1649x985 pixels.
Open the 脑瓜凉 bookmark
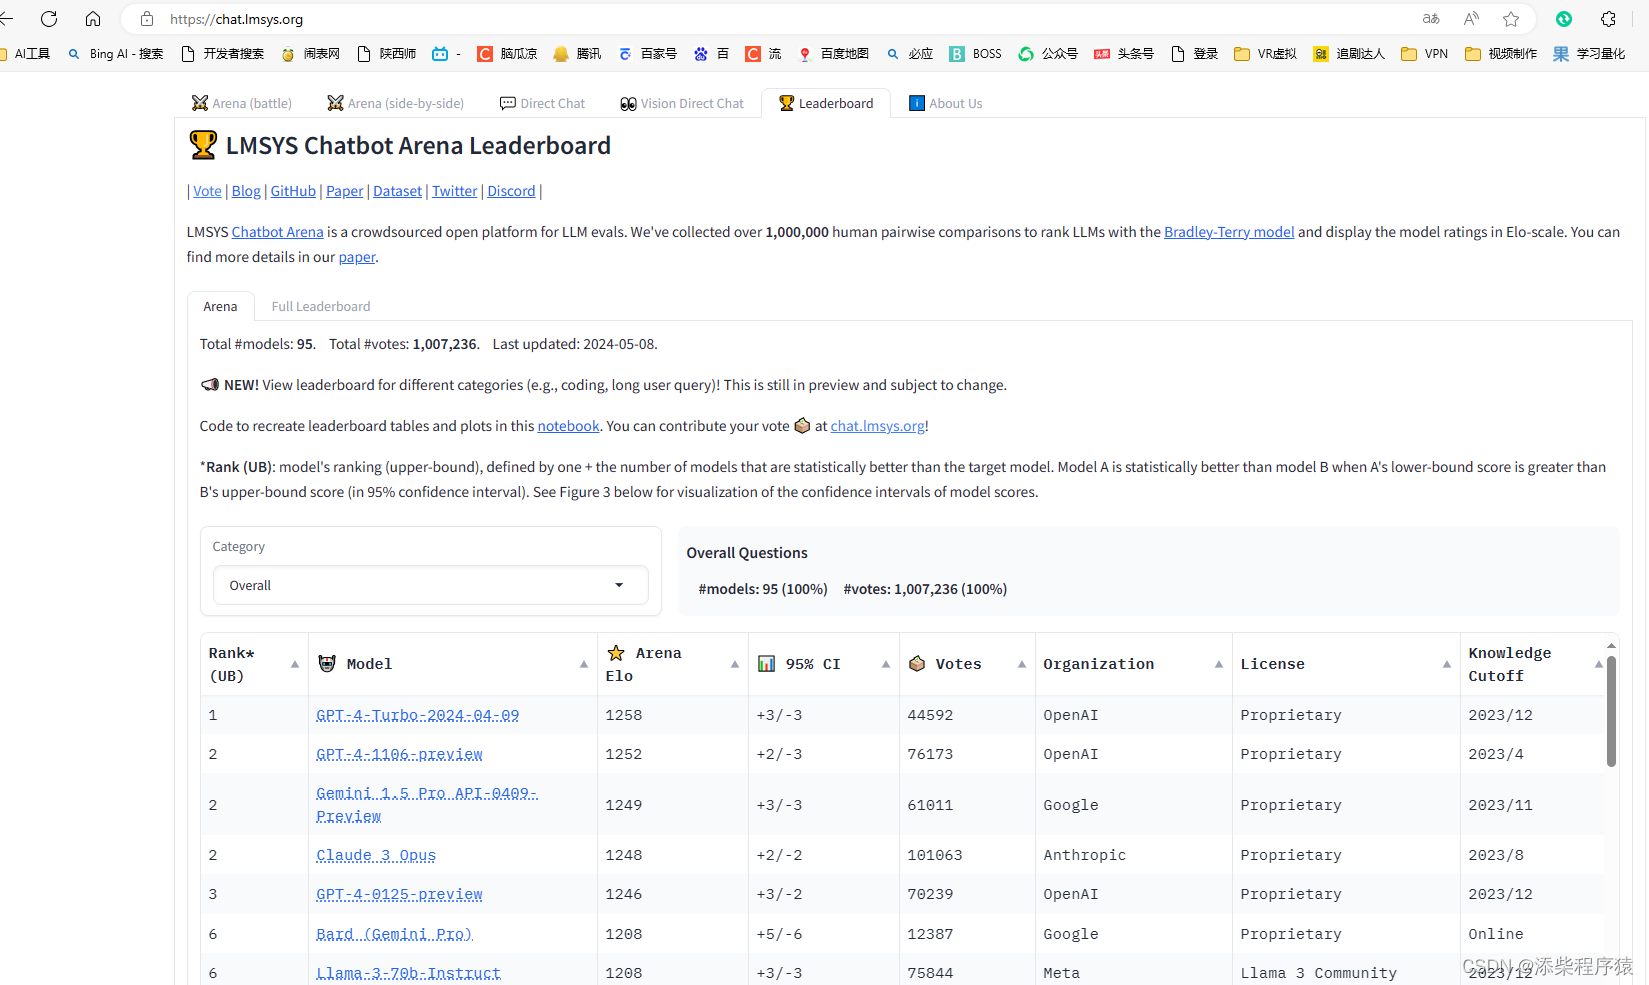click(507, 54)
